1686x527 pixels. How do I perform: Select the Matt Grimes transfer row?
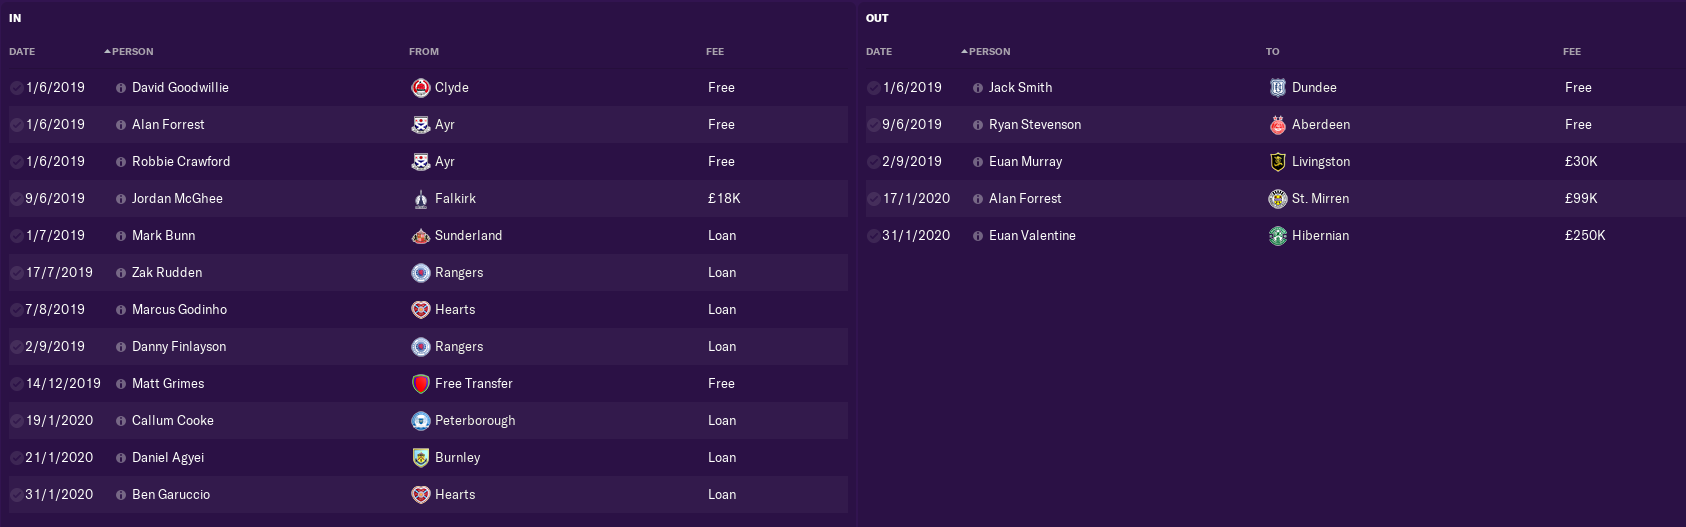[428, 384]
